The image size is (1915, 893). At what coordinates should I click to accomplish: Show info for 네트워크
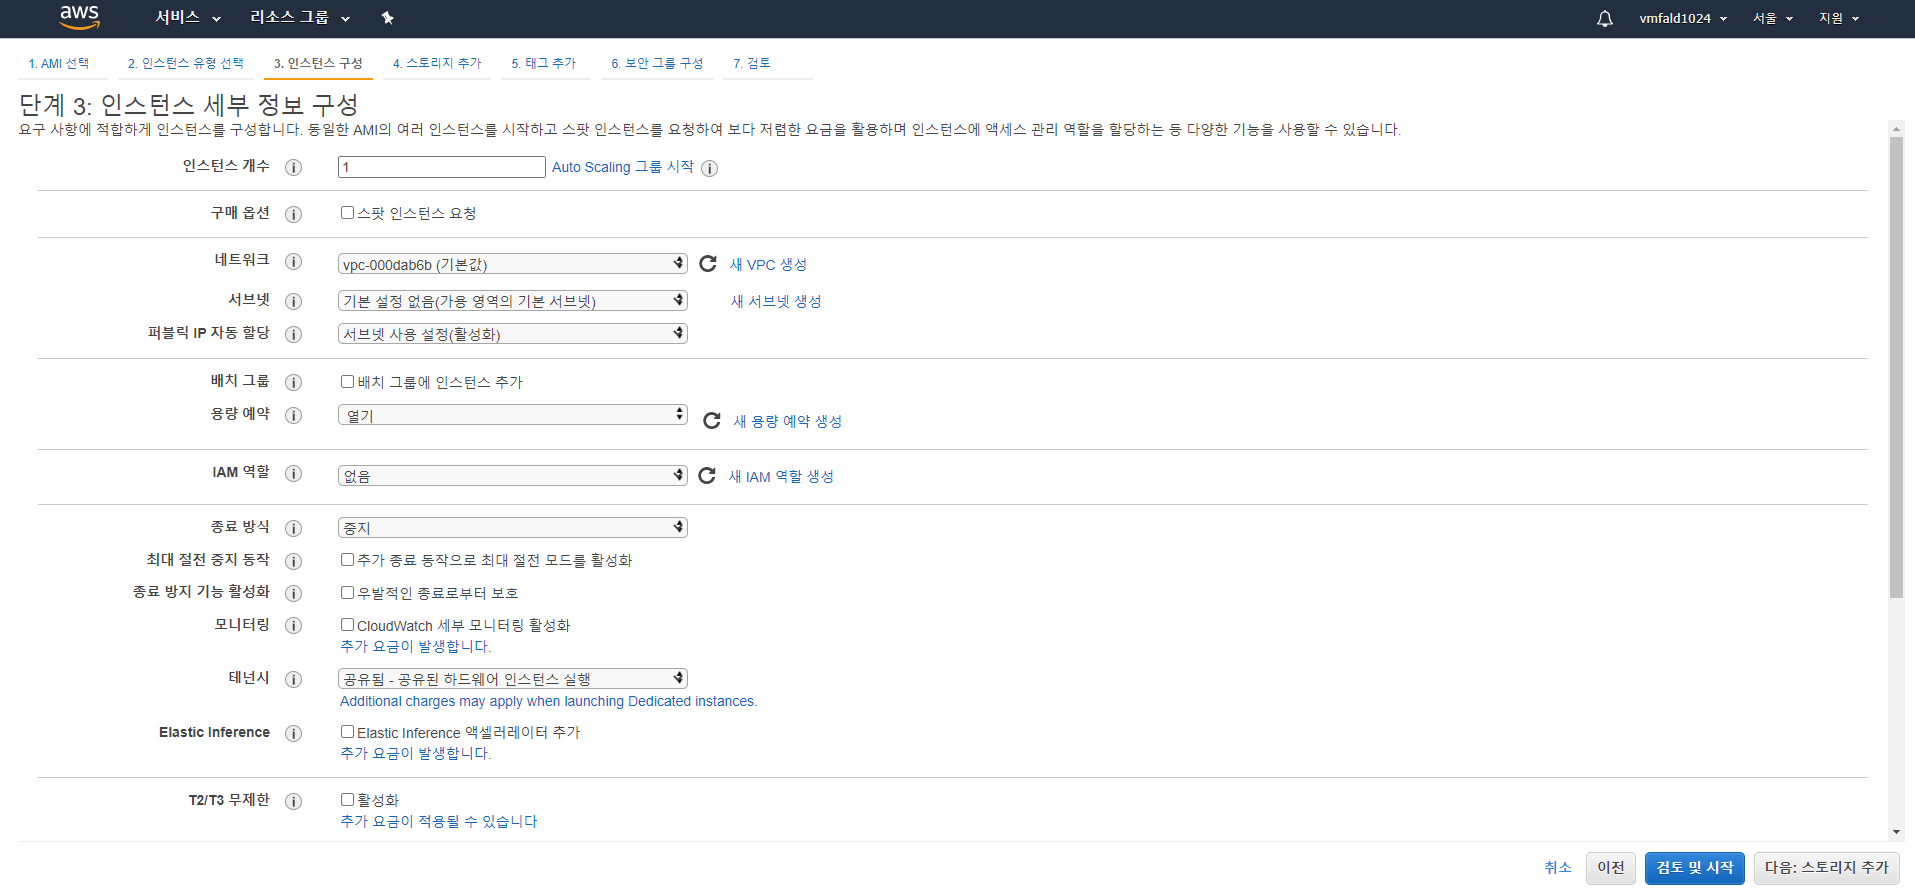(x=294, y=261)
